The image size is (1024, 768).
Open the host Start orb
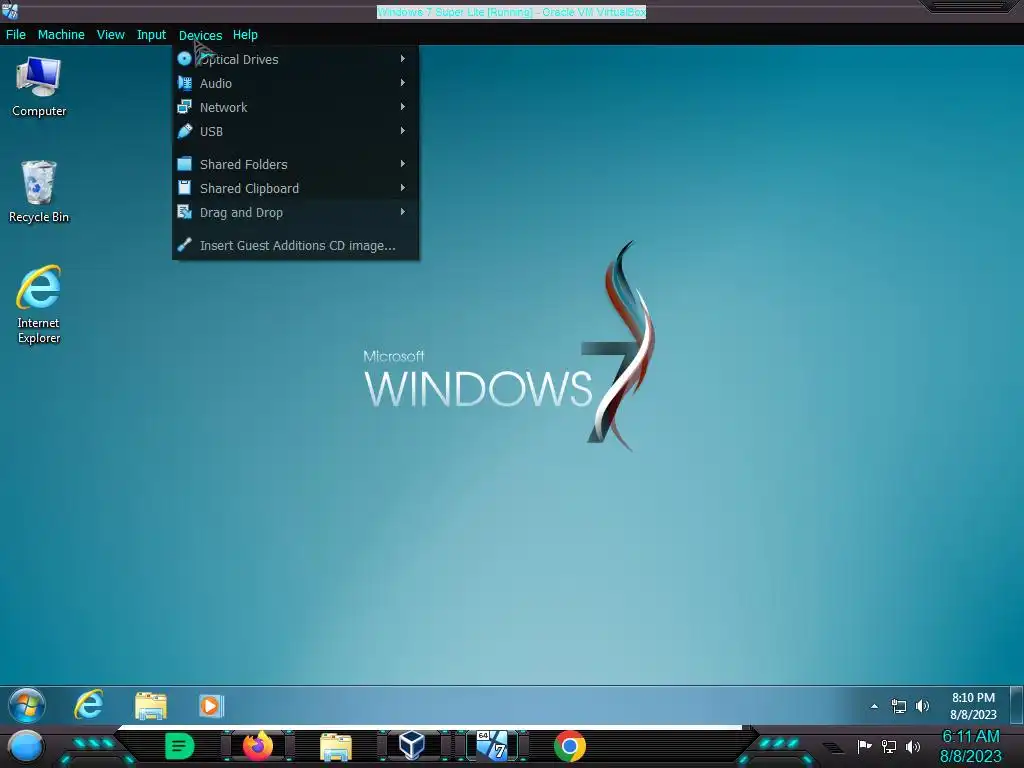pos(26,746)
